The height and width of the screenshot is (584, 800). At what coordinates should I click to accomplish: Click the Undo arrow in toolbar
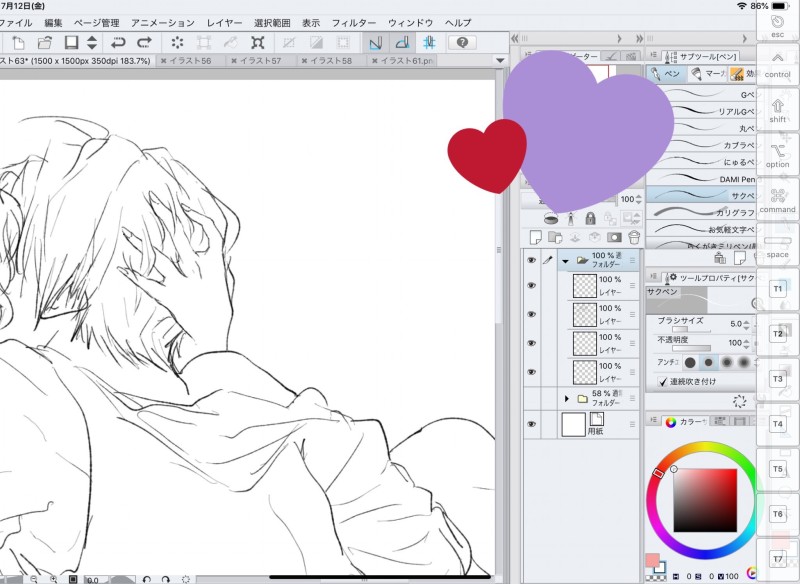pos(118,43)
